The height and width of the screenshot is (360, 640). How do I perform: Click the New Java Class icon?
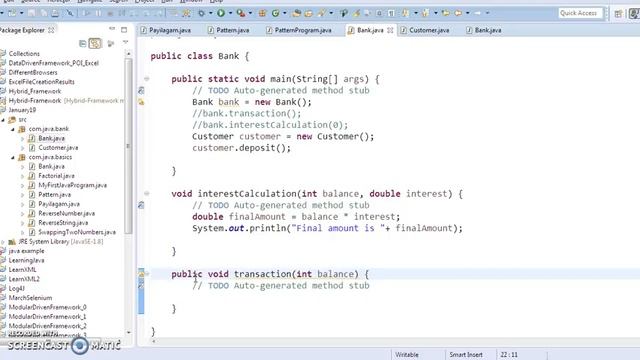276,13
